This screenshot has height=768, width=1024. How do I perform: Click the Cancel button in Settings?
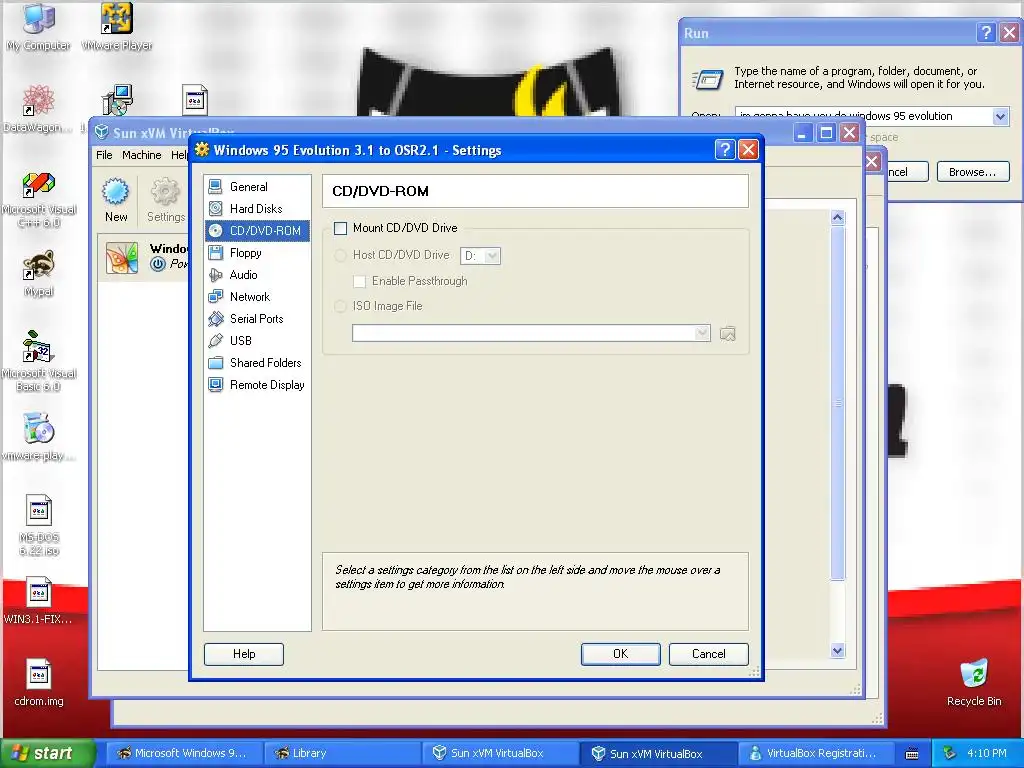click(709, 654)
